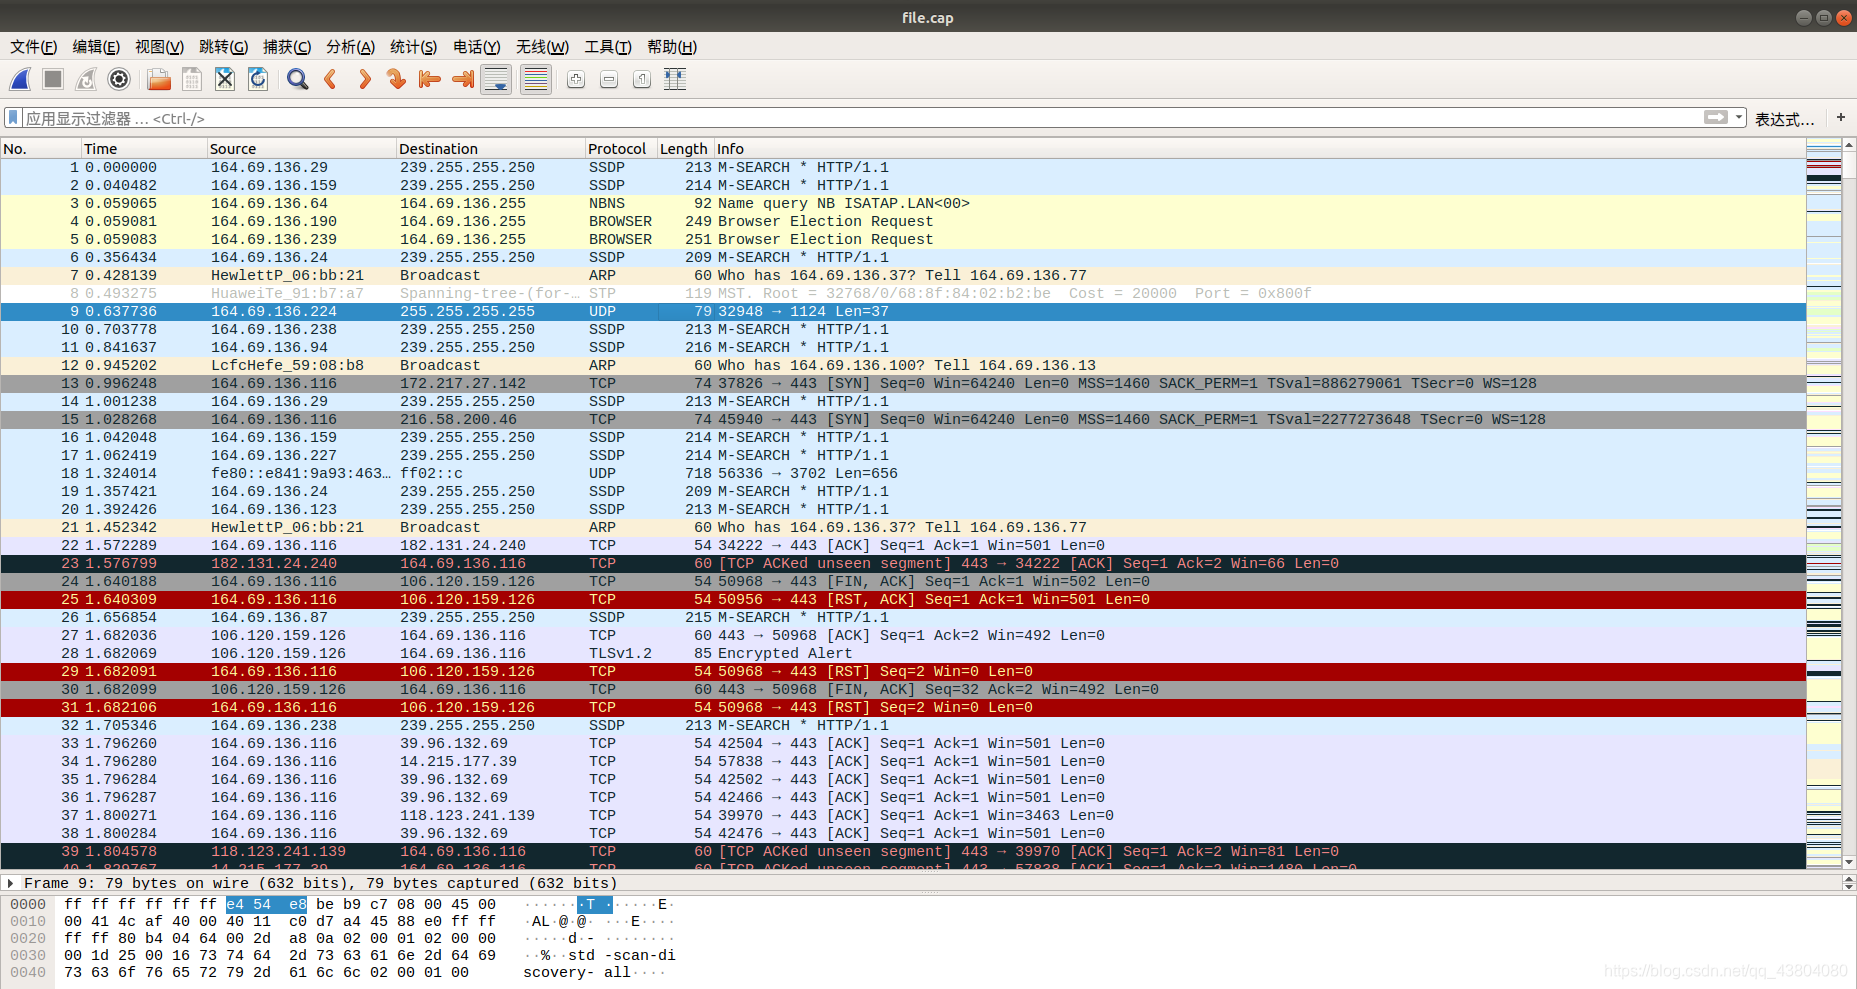Open the 视图(V) menu
Screen dimensions: 1857x989
(160, 47)
